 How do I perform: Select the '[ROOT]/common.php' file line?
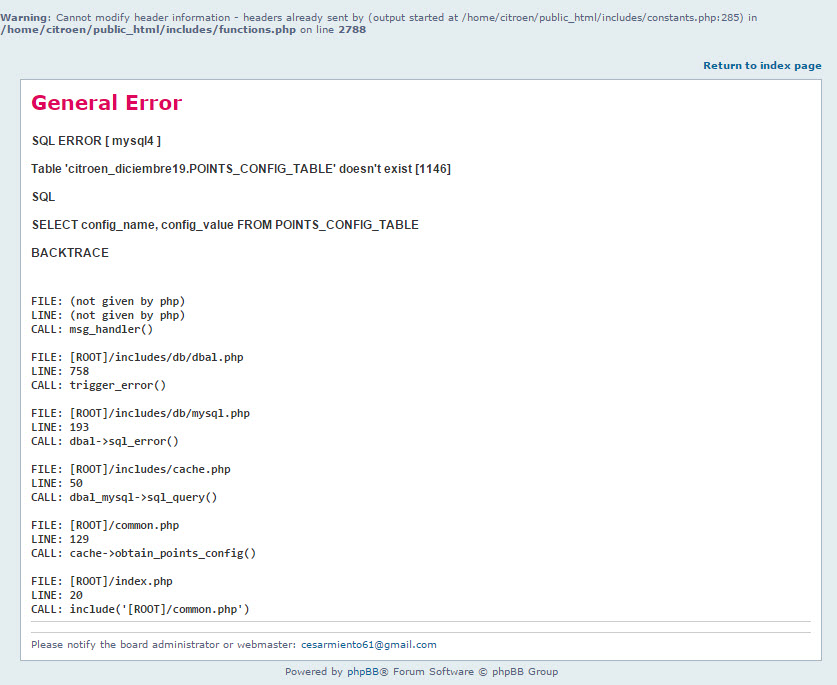(105, 525)
